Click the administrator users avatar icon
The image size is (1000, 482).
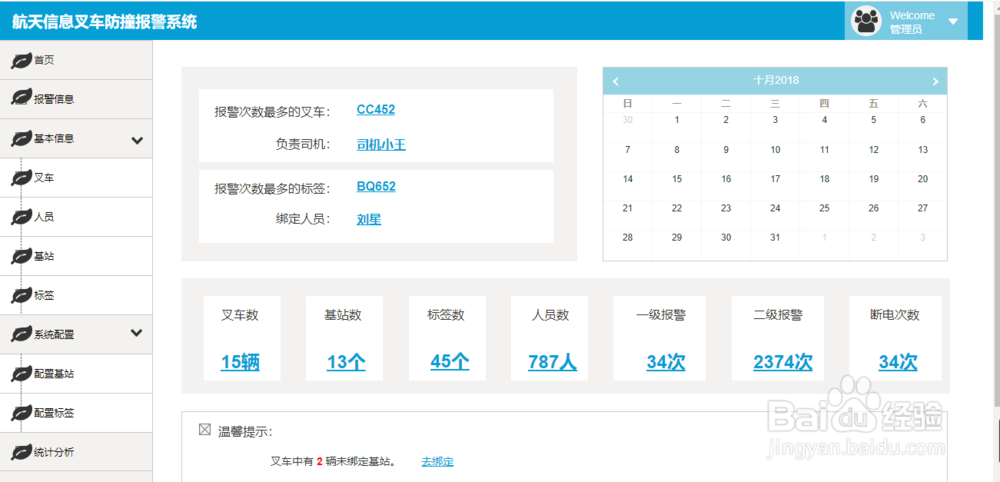[x=865, y=21]
